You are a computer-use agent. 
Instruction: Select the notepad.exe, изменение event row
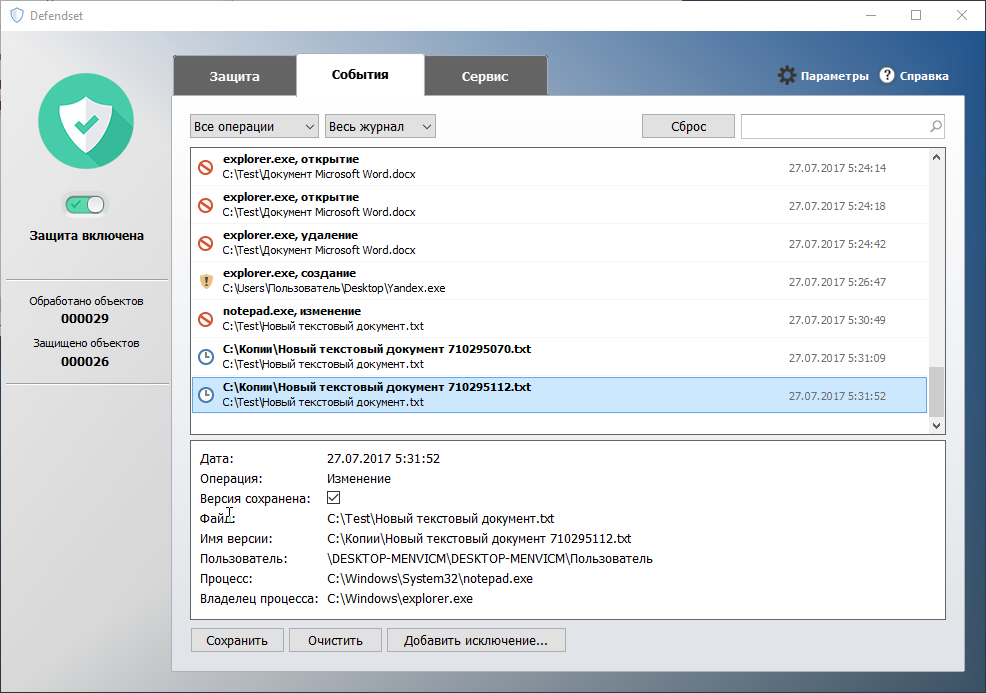pyautogui.click(x=559, y=319)
